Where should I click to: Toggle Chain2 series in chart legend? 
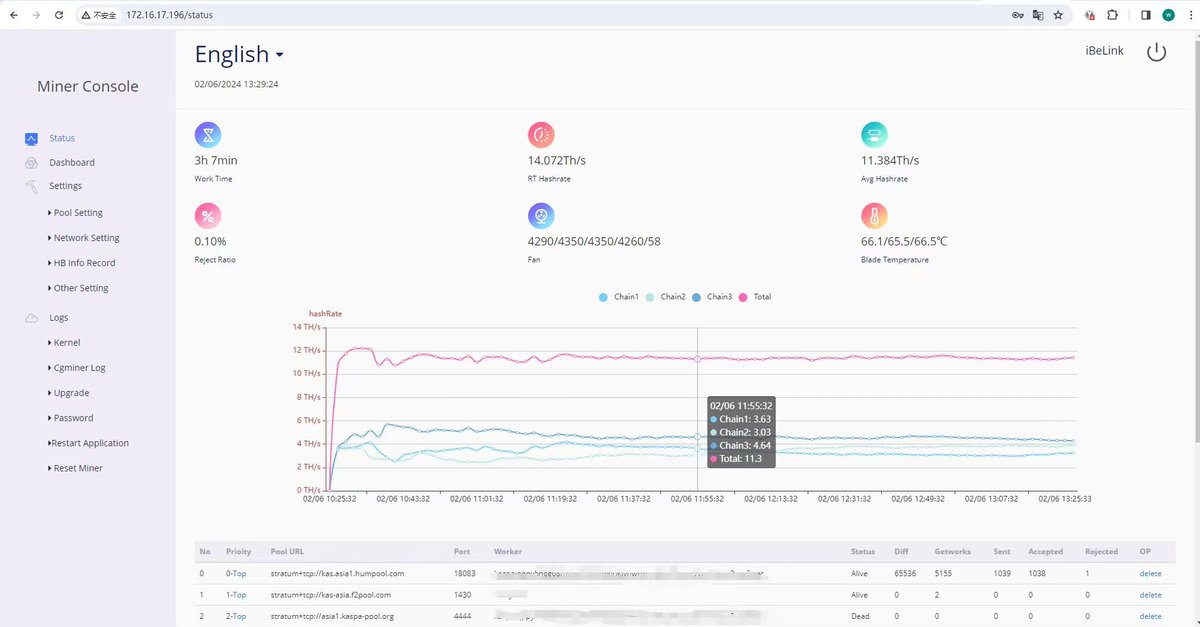(665, 297)
